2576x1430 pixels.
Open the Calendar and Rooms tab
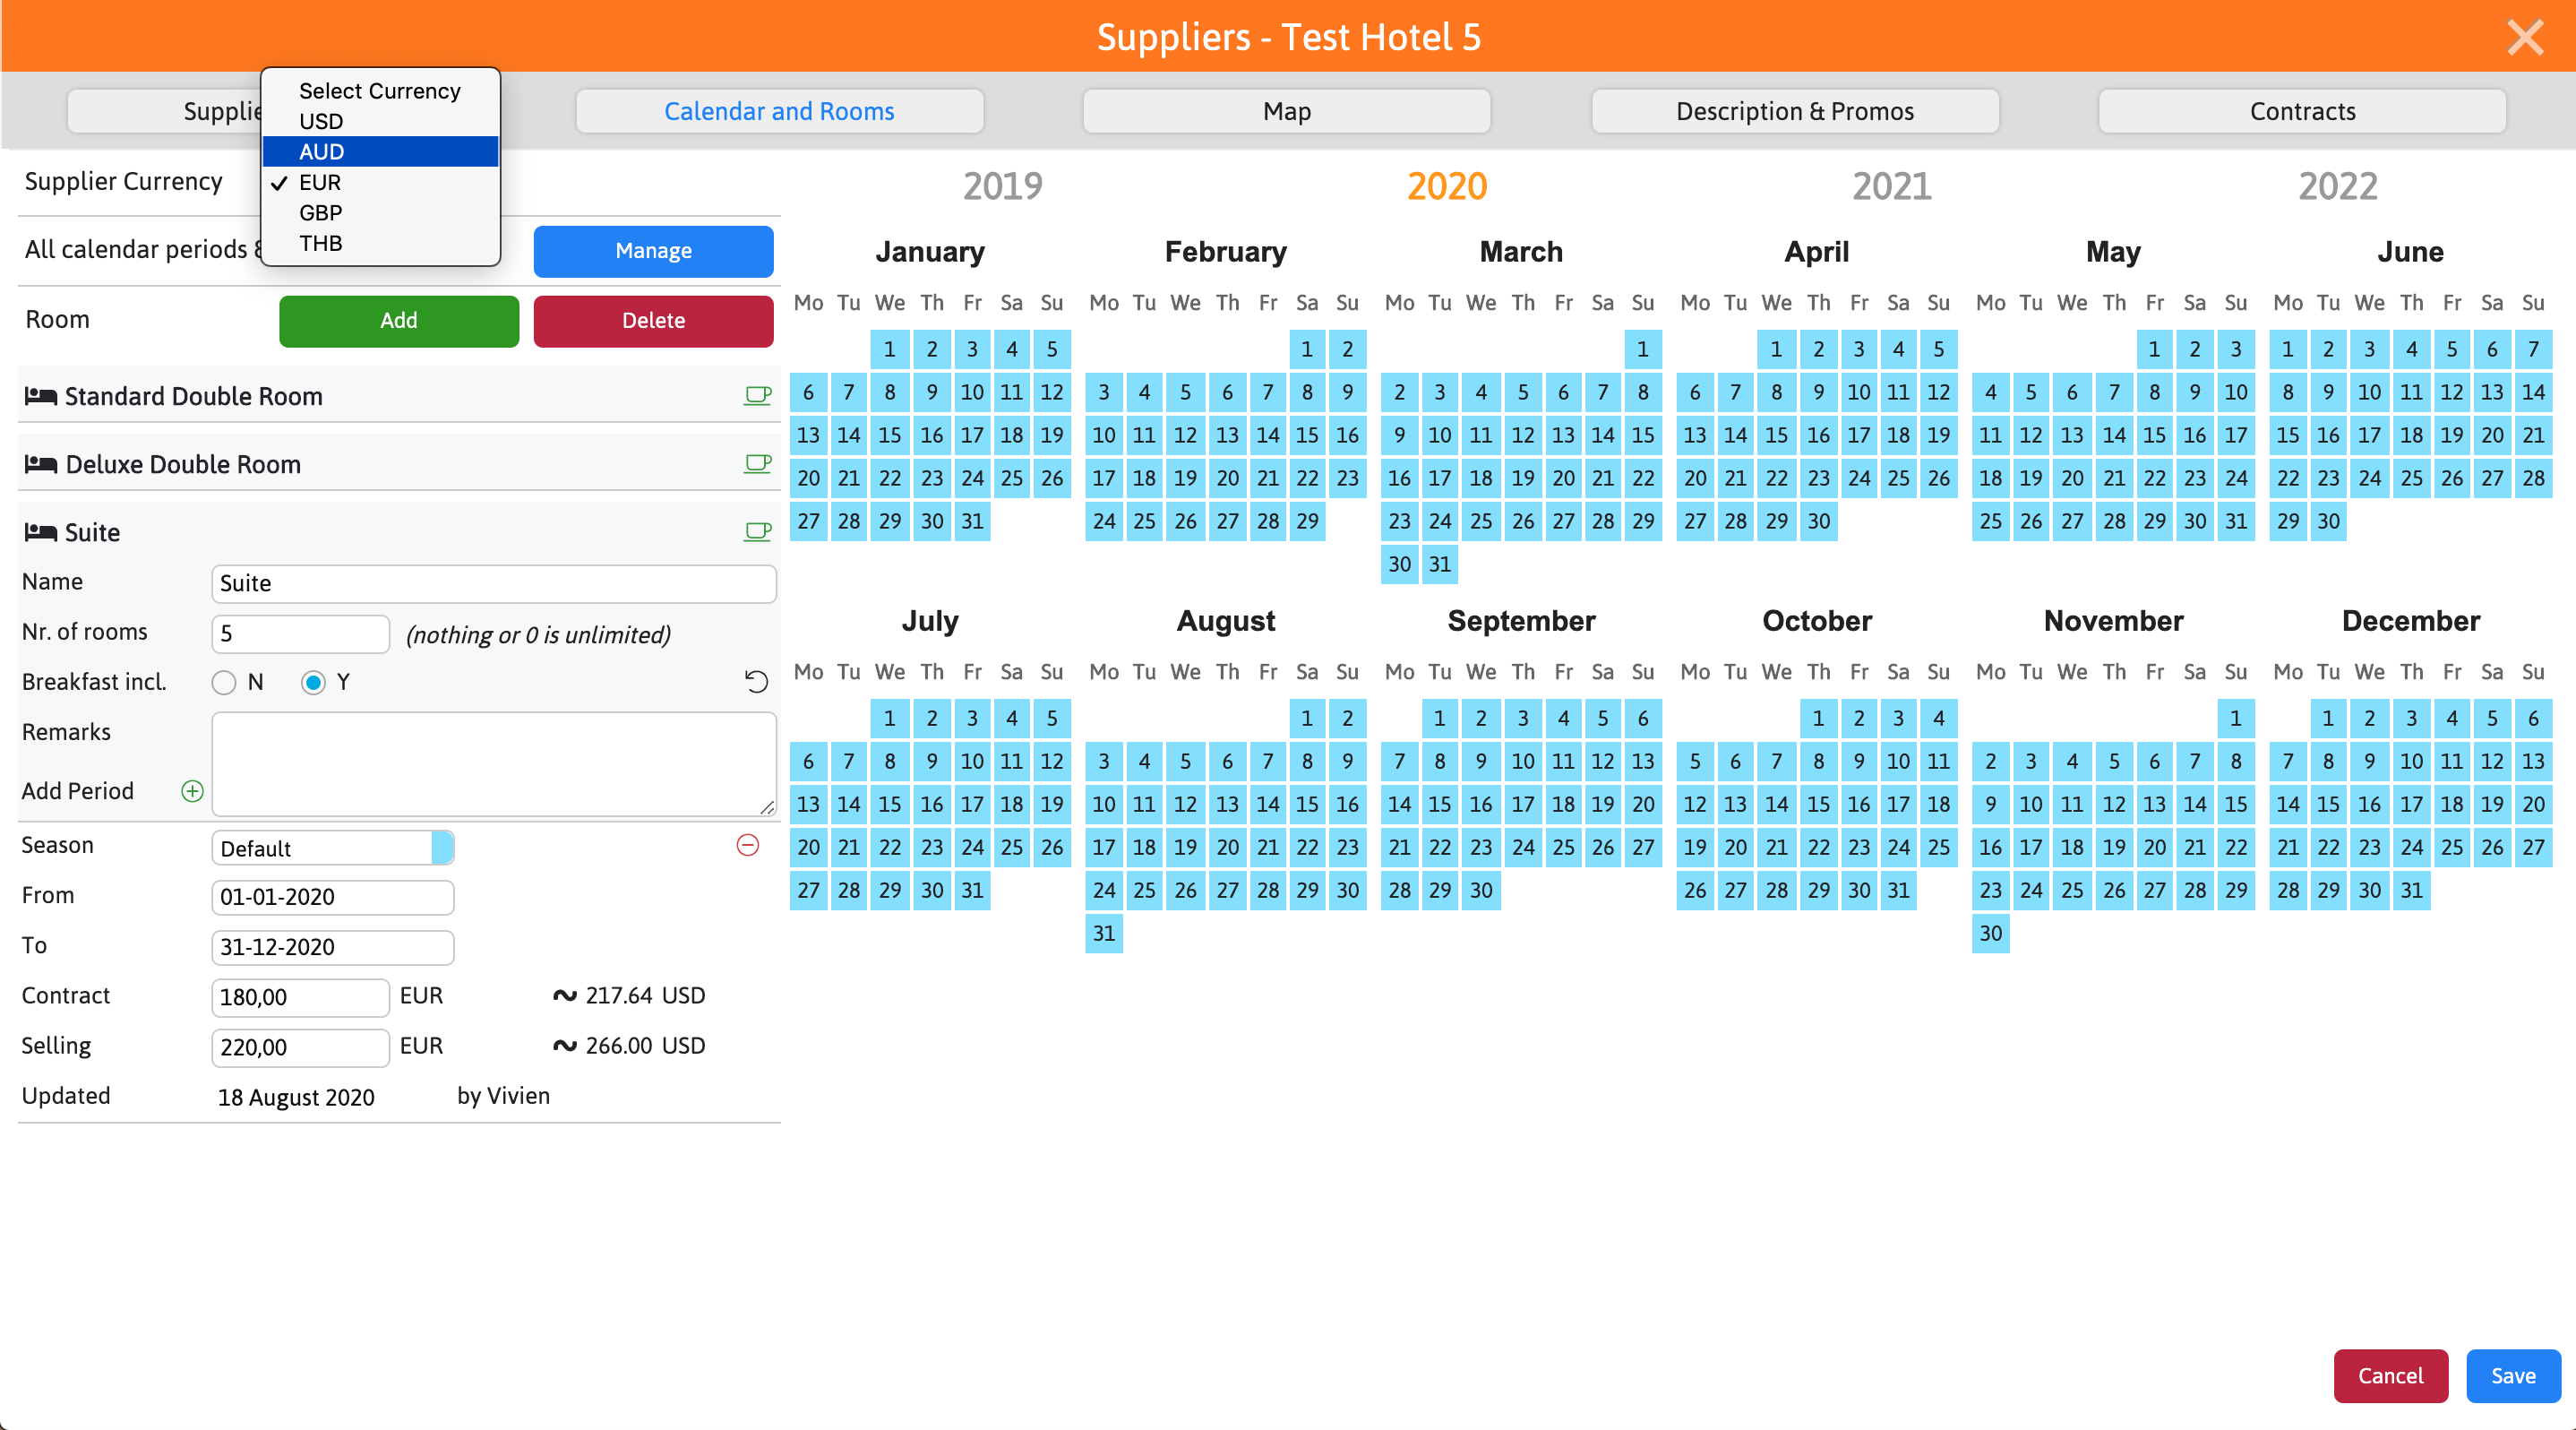[x=779, y=111]
